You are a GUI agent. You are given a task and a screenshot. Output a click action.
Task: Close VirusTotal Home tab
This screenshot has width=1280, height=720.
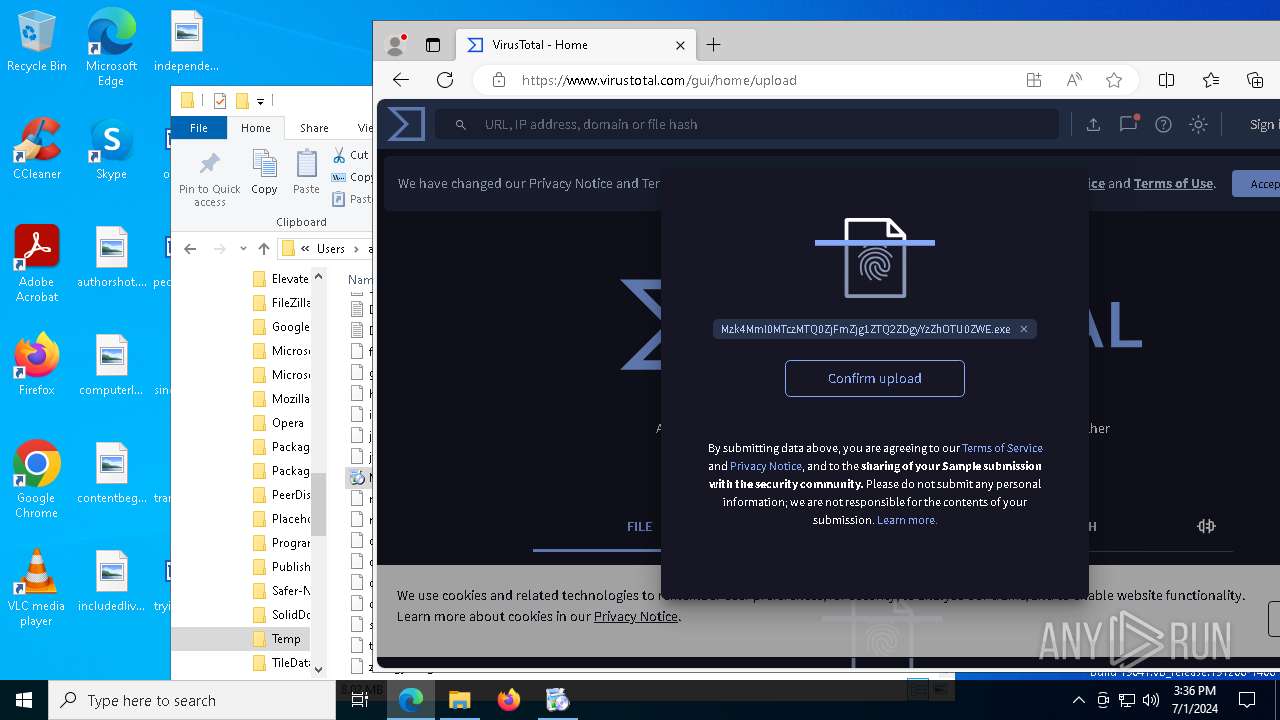coord(681,45)
